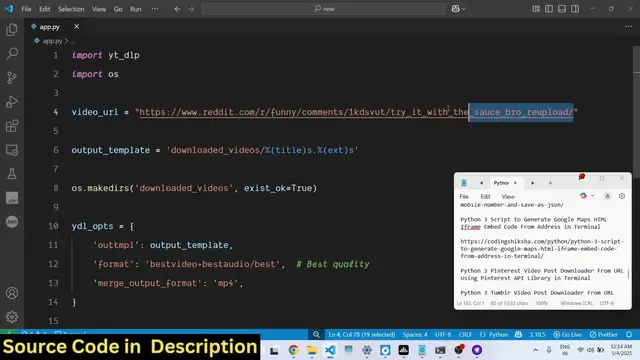Open Source Control view in activity bar
This screenshot has width=640, height=360.
pos(12,78)
